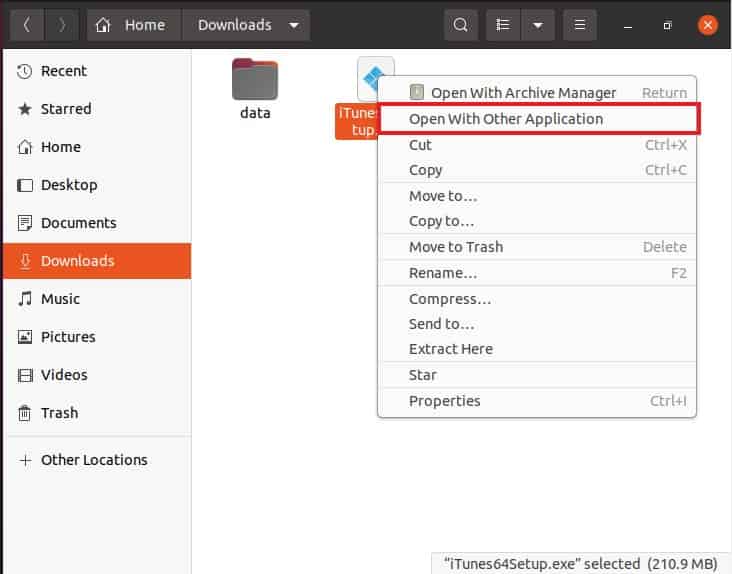
Task: Click the search magnifier icon
Action: 460,25
